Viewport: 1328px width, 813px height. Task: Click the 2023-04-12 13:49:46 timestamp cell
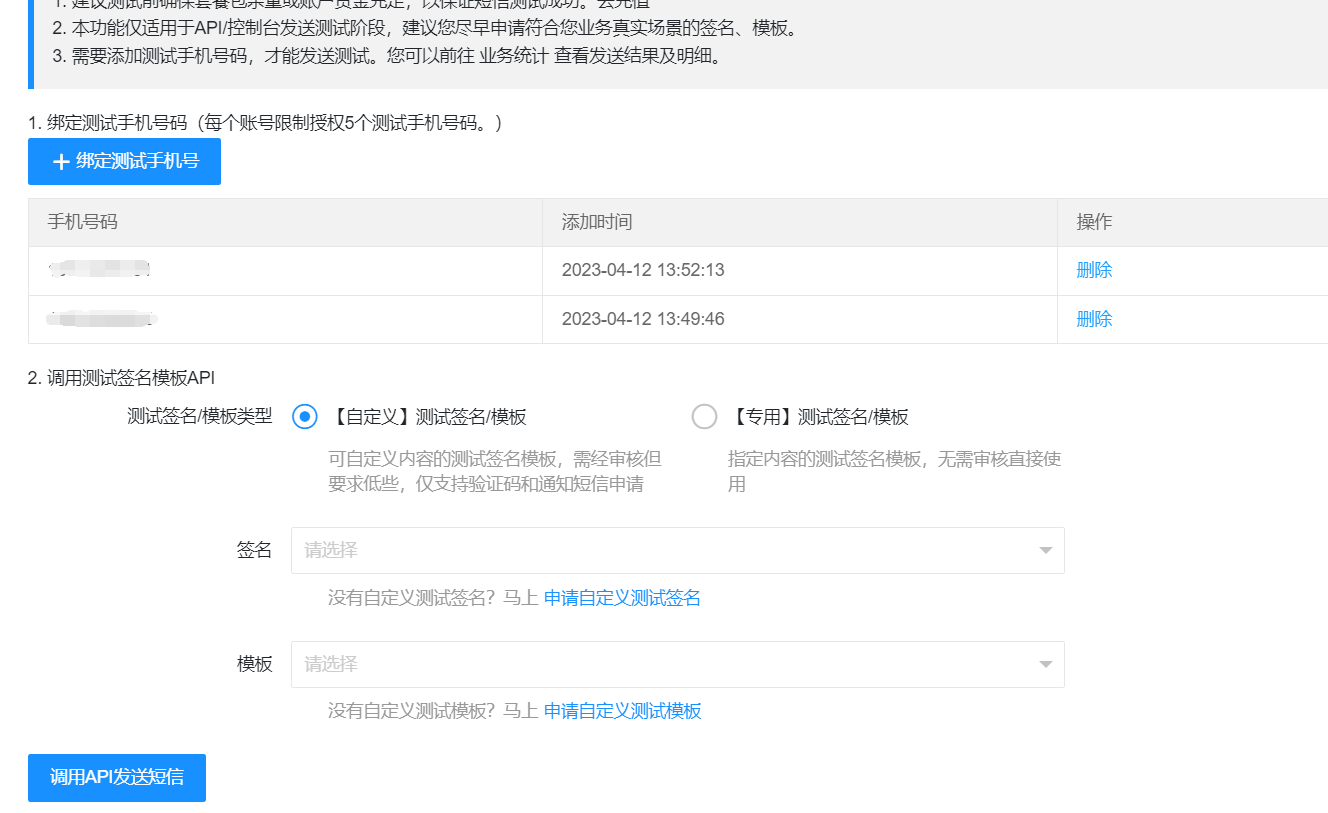click(643, 319)
